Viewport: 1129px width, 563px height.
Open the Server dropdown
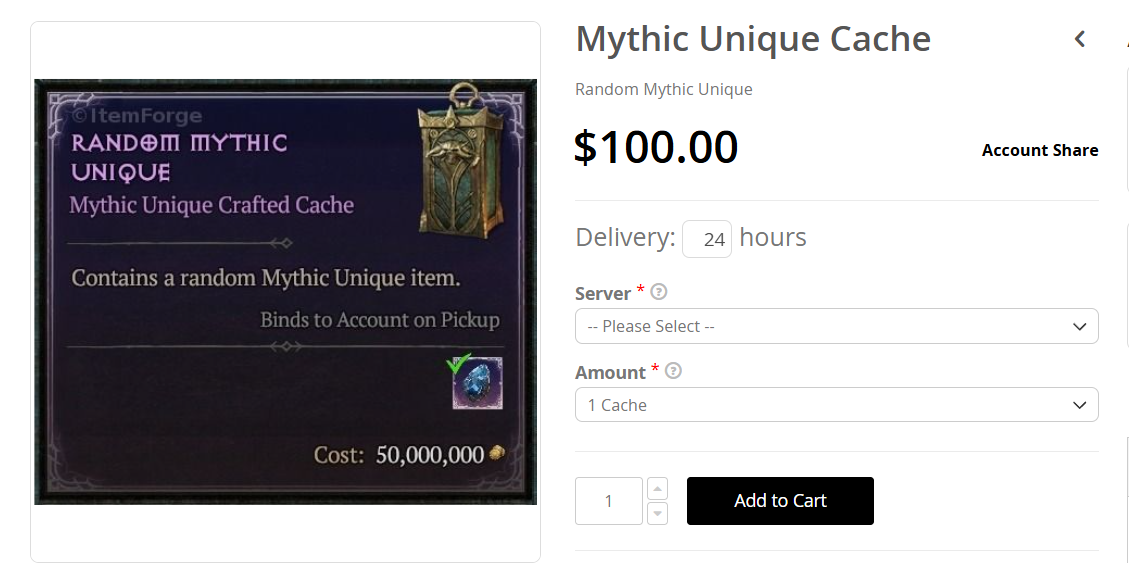coord(837,326)
